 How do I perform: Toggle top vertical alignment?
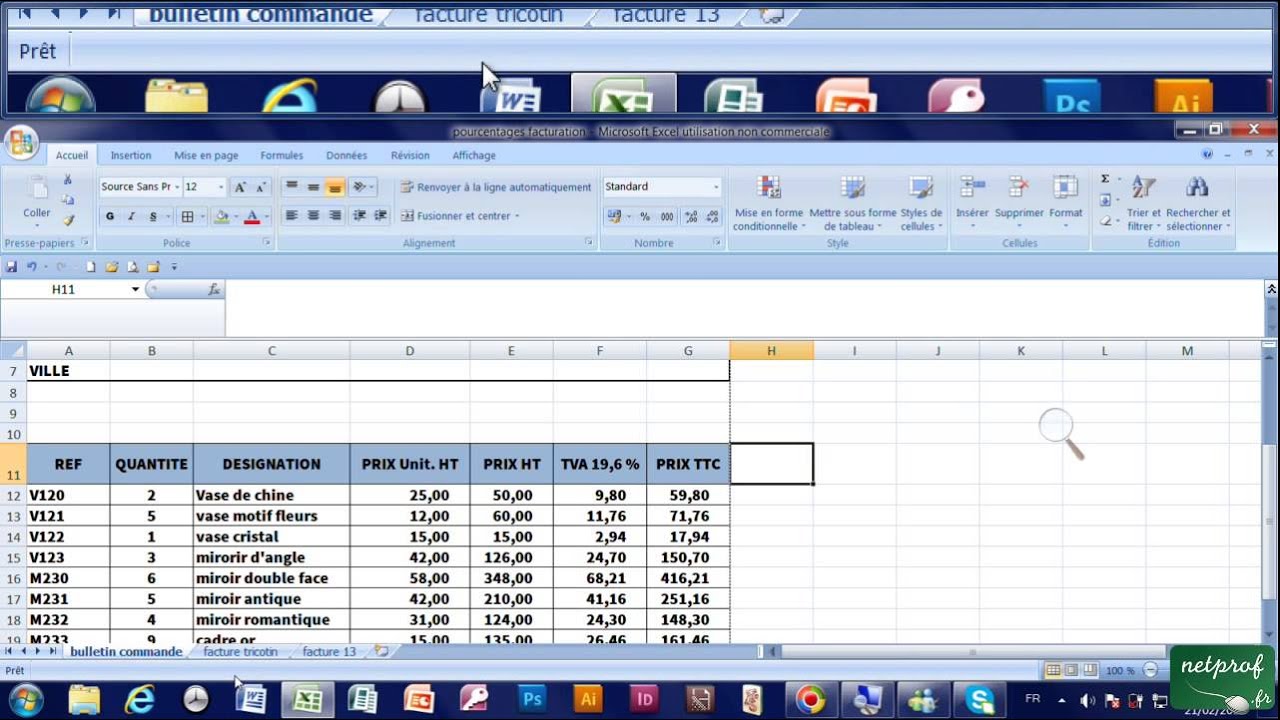click(x=291, y=187)
